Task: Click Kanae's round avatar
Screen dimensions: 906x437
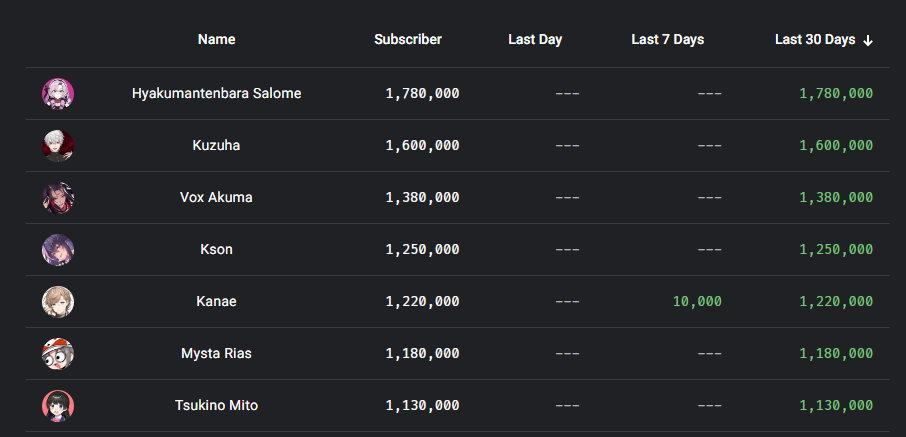Action: [x=58, y=302]
